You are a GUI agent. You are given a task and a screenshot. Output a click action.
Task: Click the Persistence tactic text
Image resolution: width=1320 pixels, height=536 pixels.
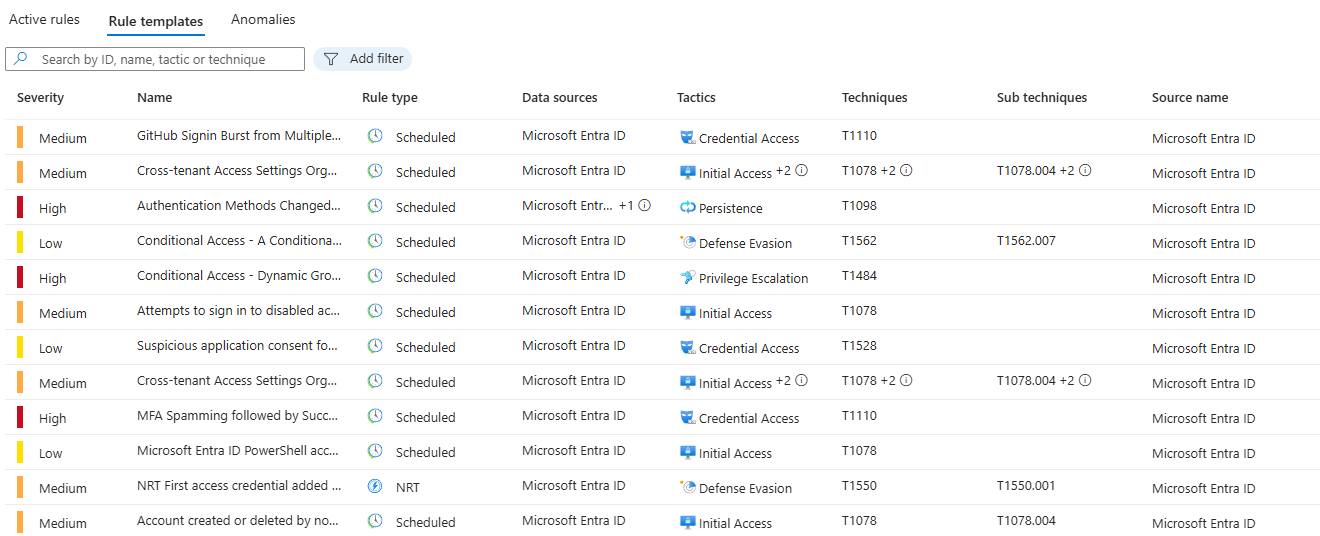click(x=731, y=208)
